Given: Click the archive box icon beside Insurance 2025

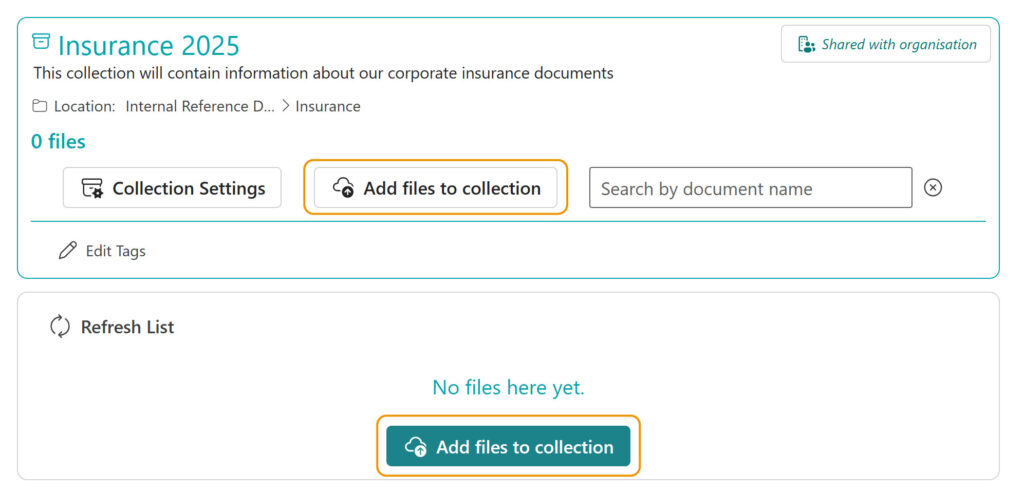Looking at the screenshot, I should [41, 42].
